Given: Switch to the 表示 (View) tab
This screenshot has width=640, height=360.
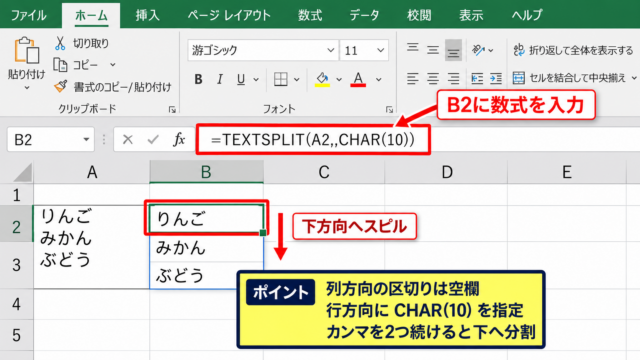Looking at the screenshot, I should point(471,15).
